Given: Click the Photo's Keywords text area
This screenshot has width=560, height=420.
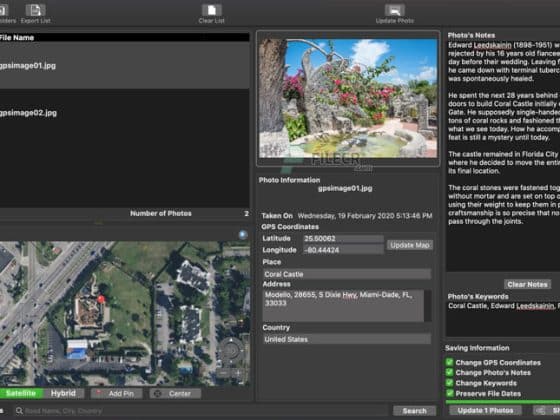Looking at the screenshot, I should click(503, 319).
